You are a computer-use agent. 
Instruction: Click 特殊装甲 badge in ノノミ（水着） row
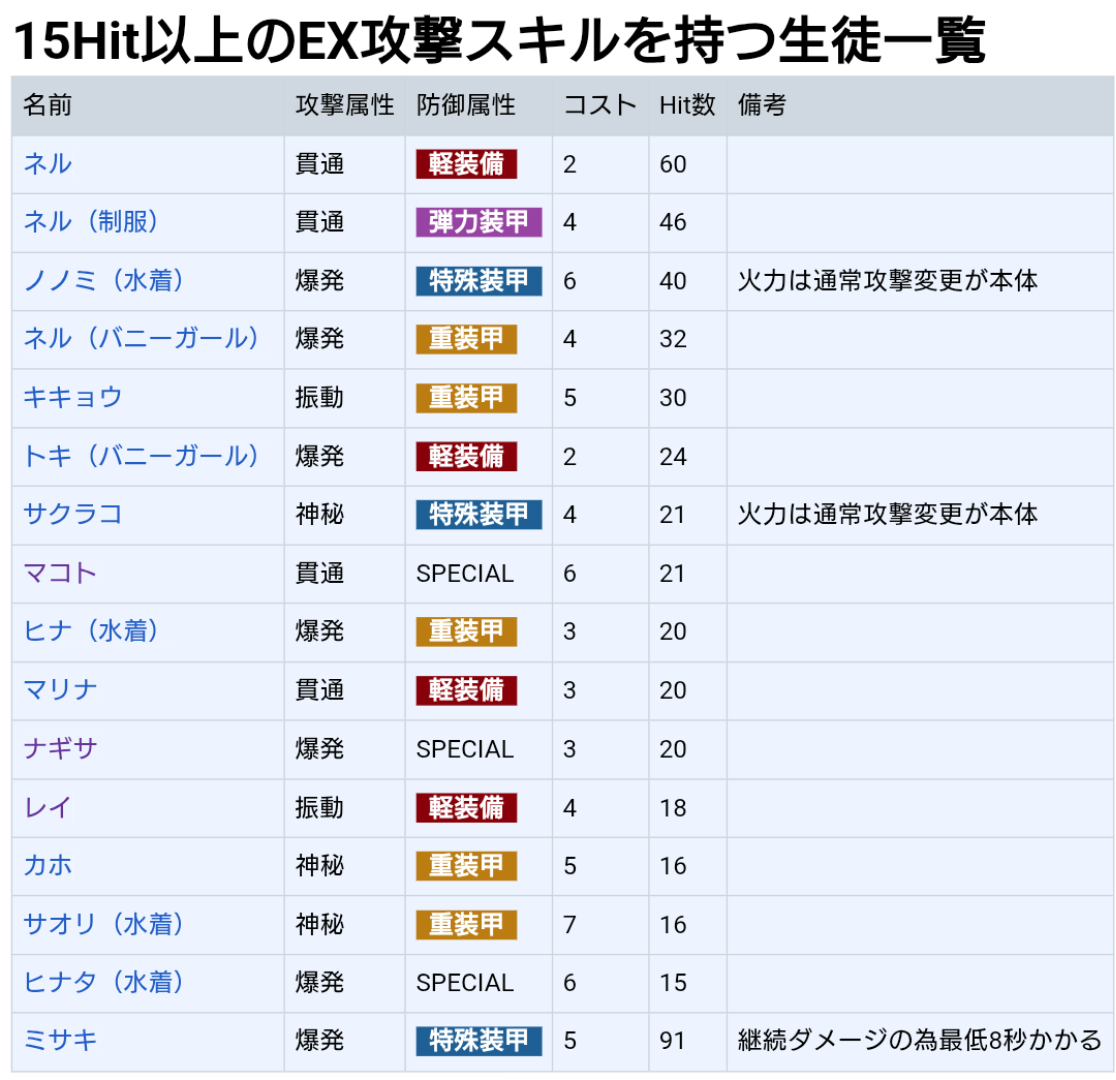pyautogui.click(x=479, y=281)
